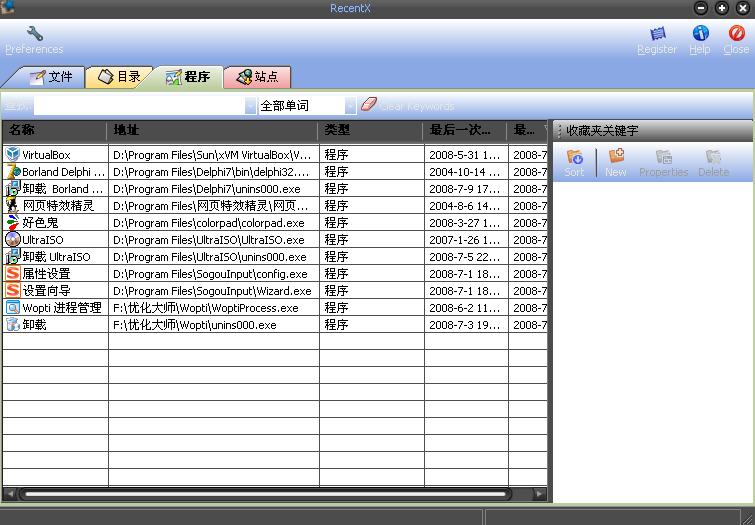Screen dimensions: 755x525
Task: Switch to the 文件 tab
Action: coord(50,77)
